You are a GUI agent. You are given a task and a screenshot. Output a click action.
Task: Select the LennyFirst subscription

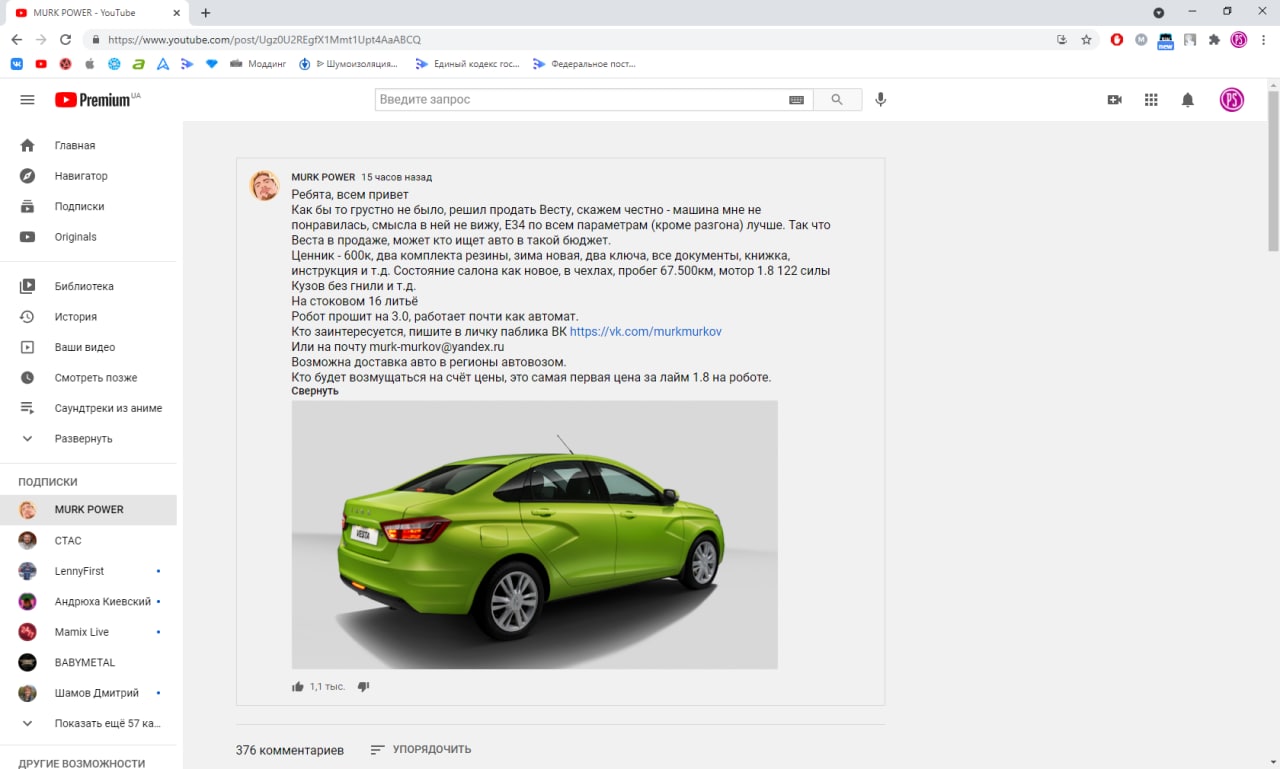point(88,571)
